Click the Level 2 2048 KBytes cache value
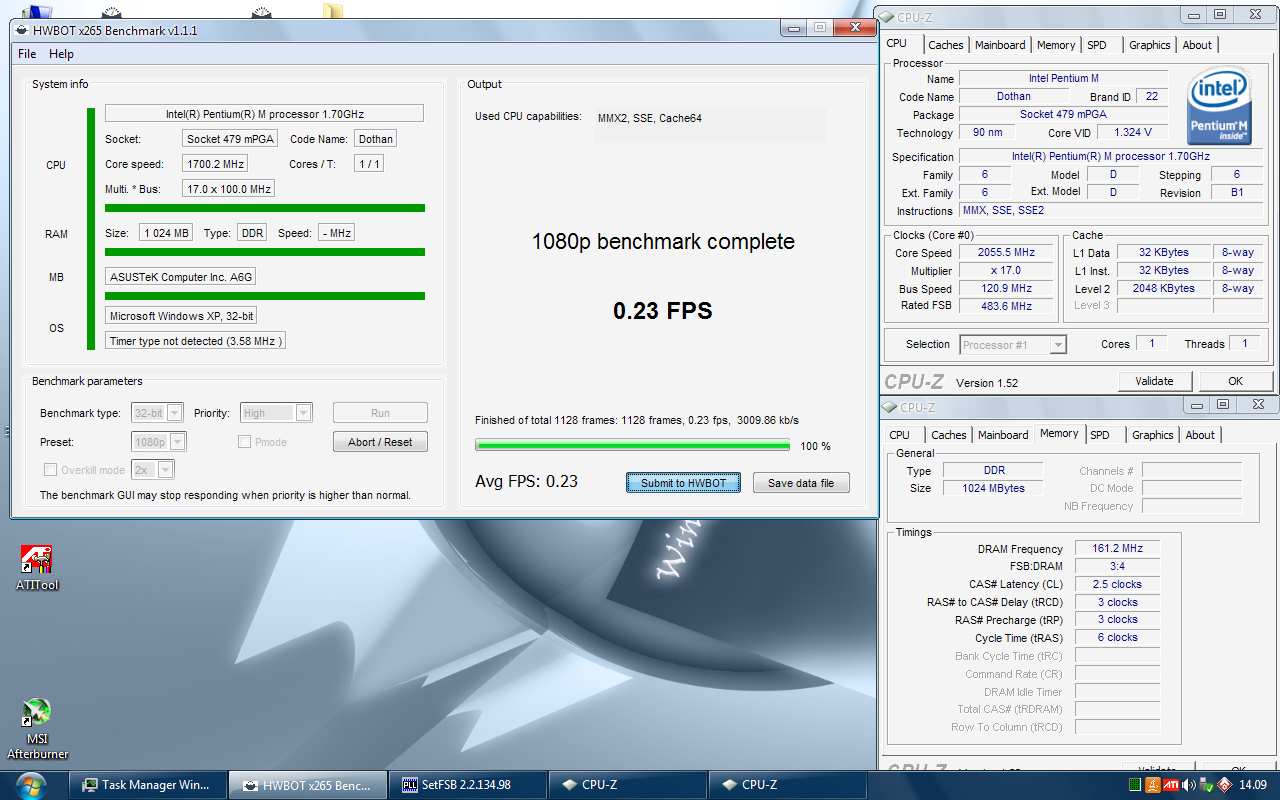 click(1163, 289)
